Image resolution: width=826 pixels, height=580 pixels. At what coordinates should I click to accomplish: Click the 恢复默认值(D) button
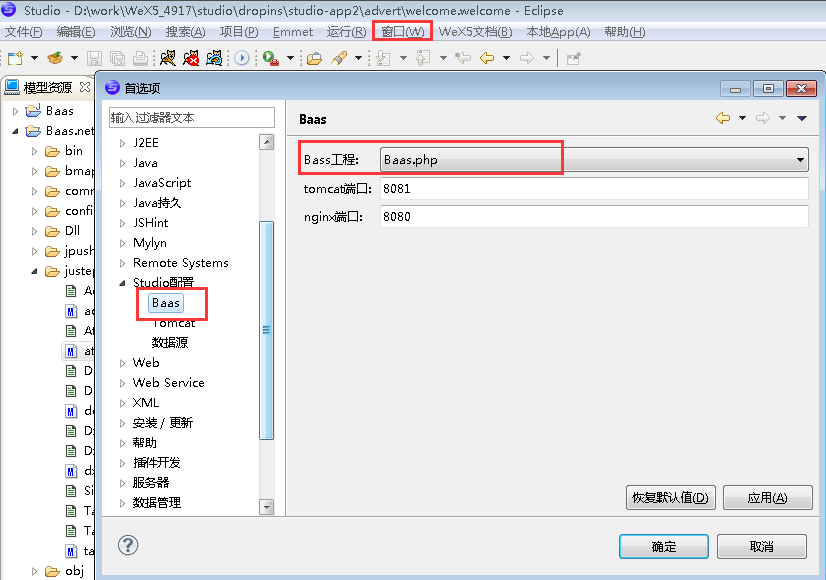671,497
